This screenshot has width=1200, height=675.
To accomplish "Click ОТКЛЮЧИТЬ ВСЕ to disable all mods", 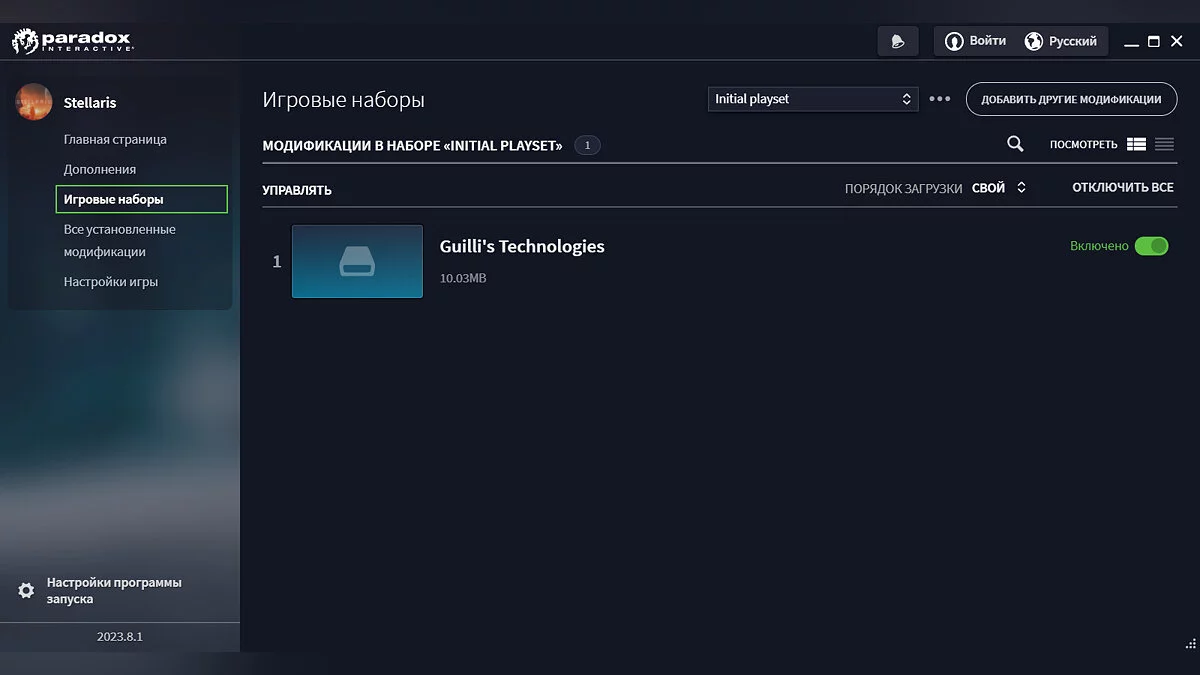I will click(1123, 188).
